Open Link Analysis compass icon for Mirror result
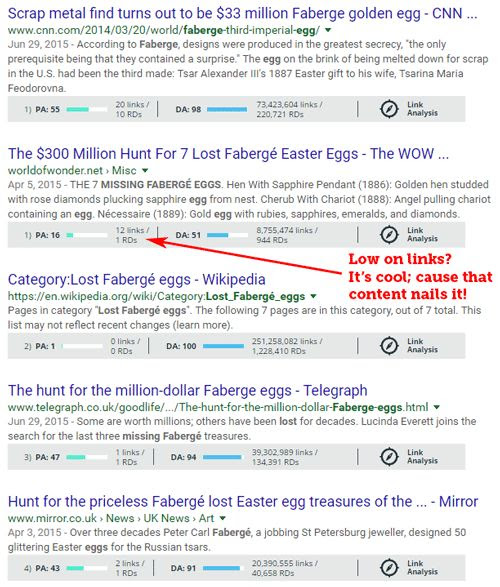 (x=389, y=568)
